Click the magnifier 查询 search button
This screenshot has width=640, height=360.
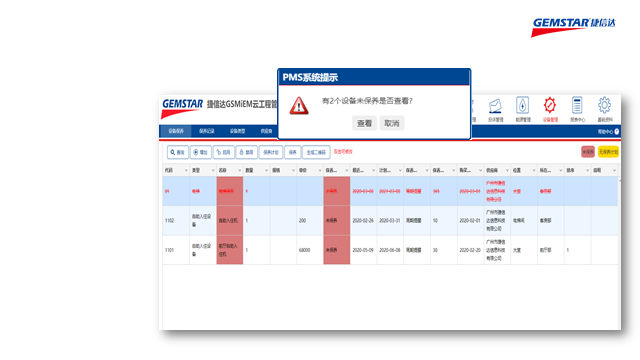(178, 152)
